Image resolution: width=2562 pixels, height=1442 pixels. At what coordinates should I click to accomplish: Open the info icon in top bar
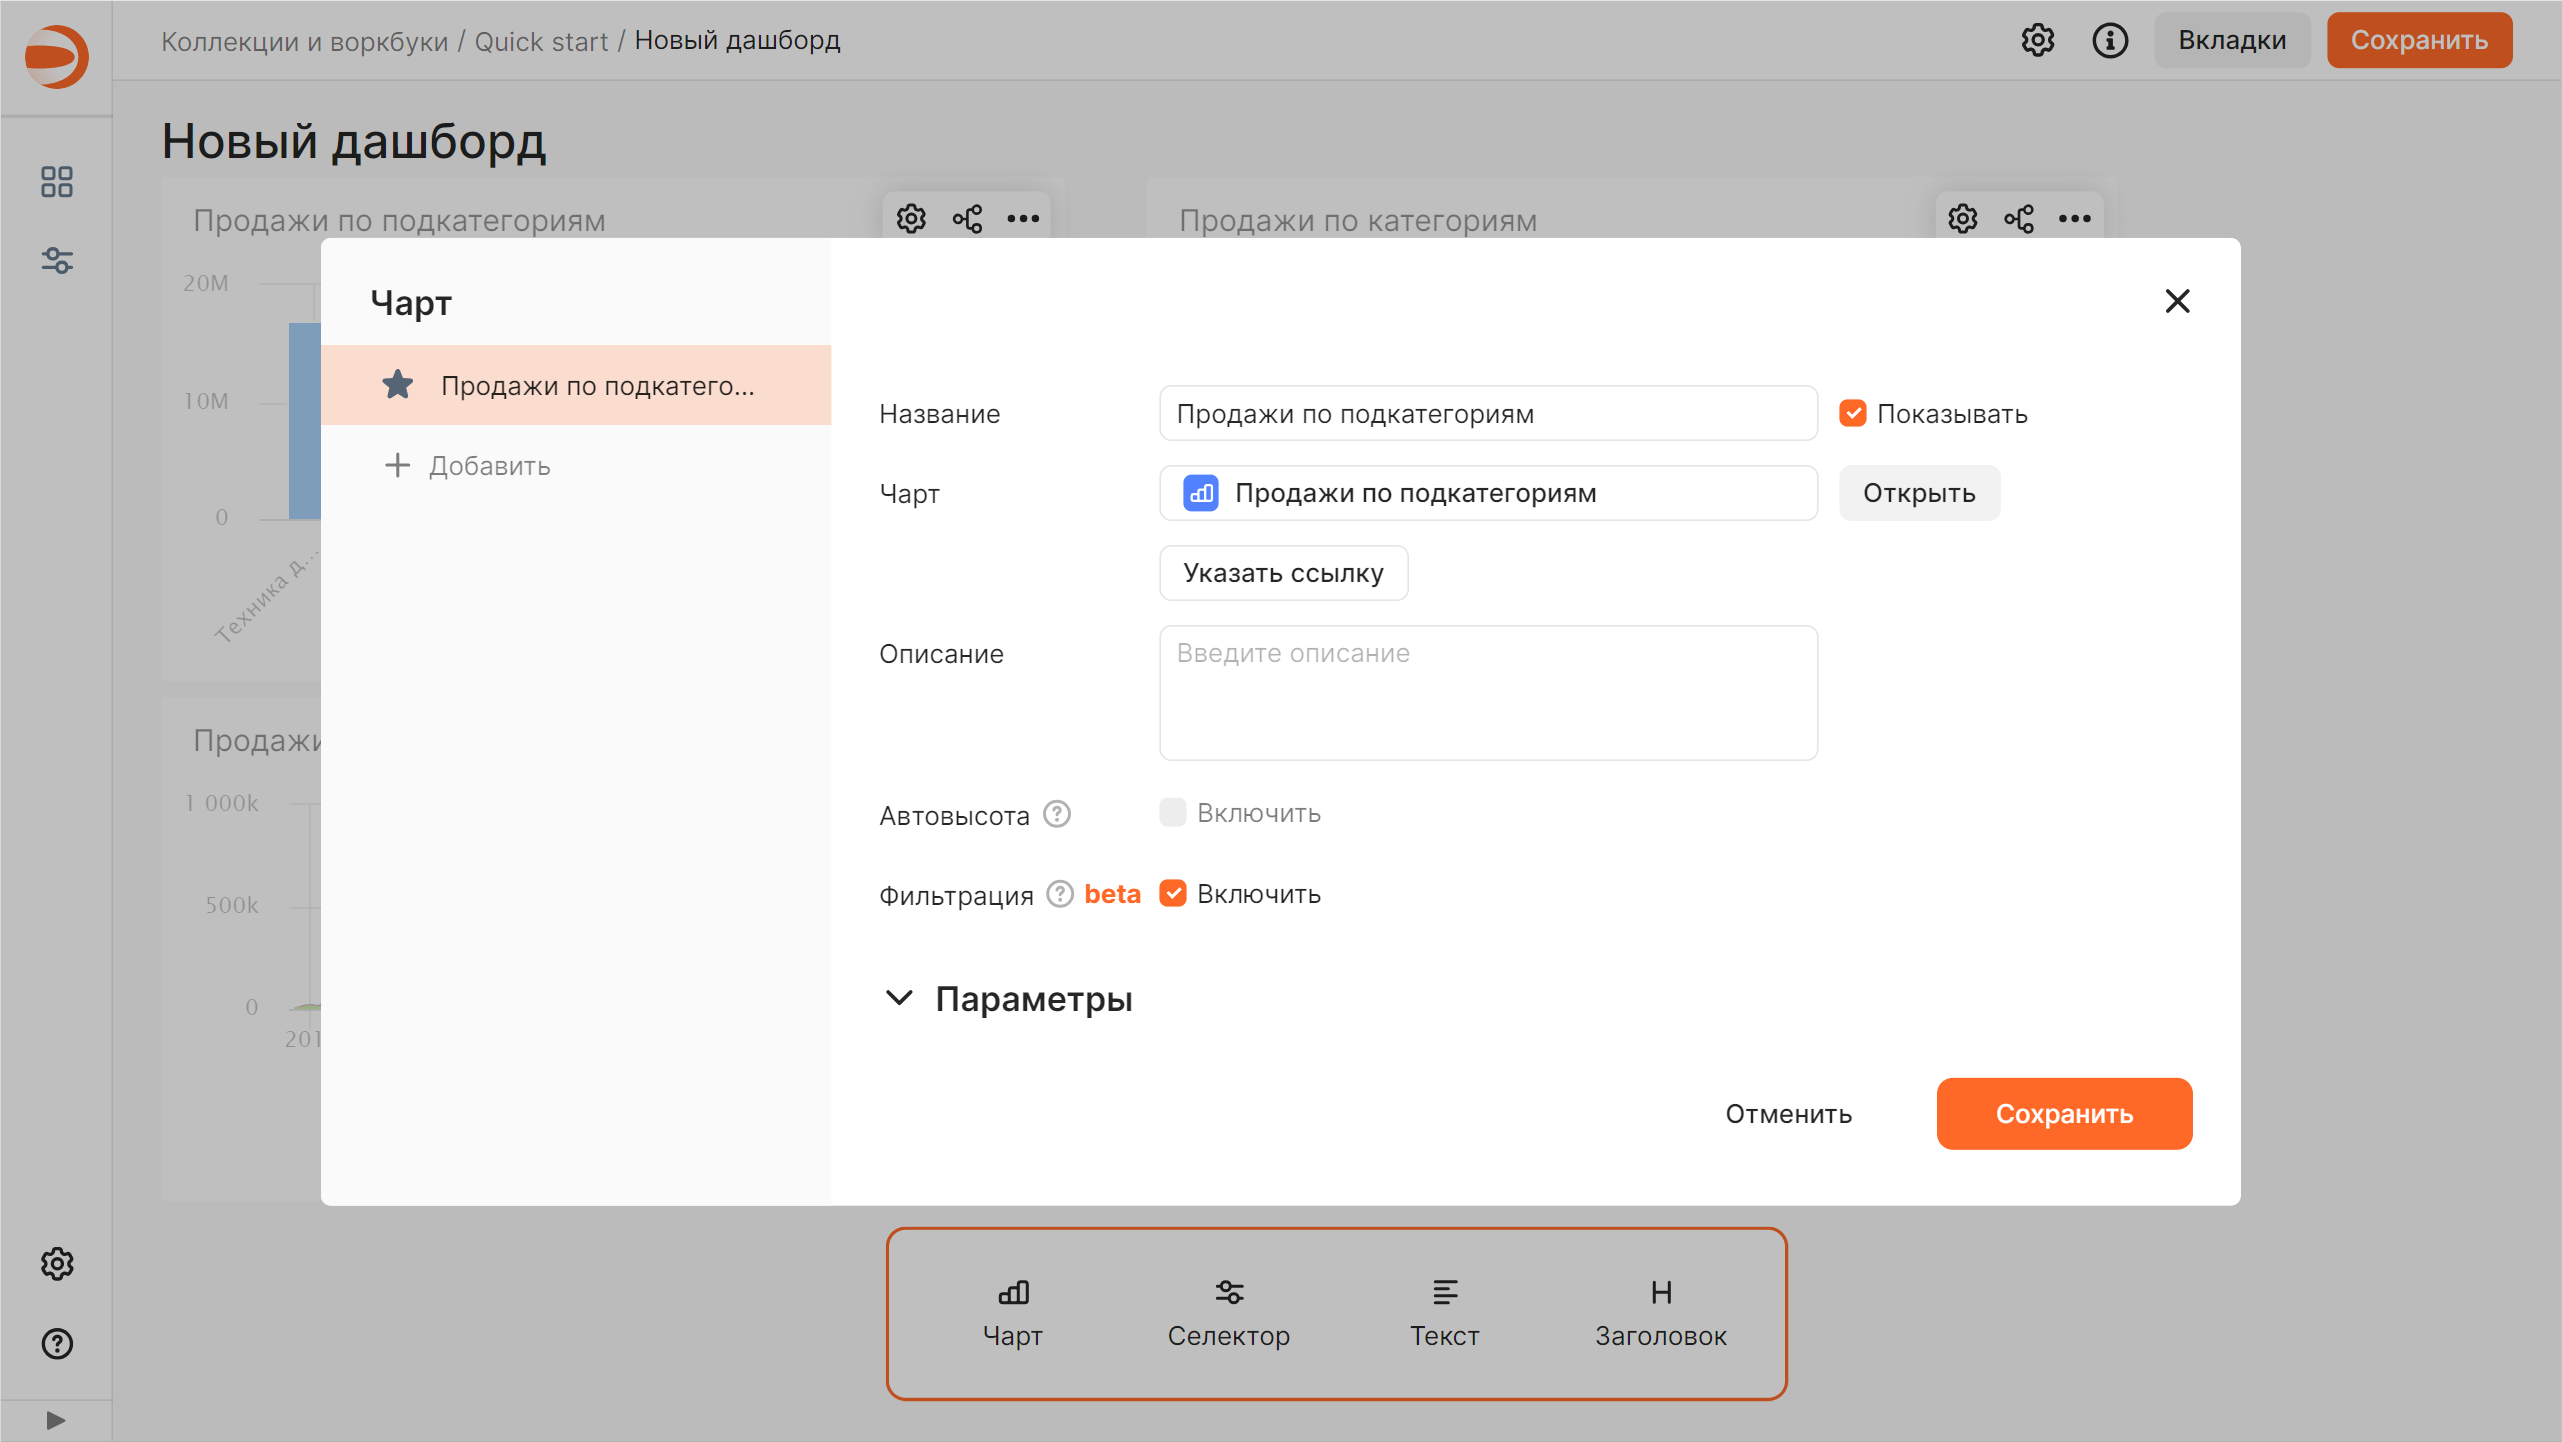point(2110,40)
